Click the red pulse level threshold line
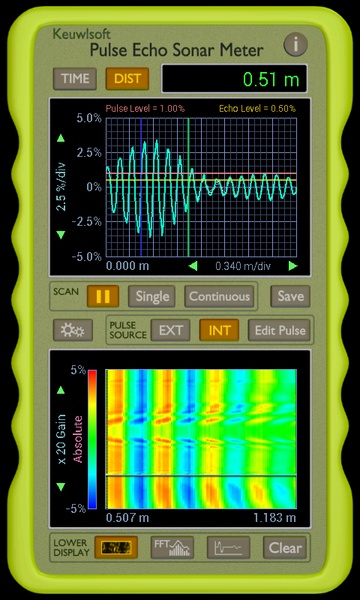Image resolution: width=360 pixels, height=600 pixels. click(201, 173)
